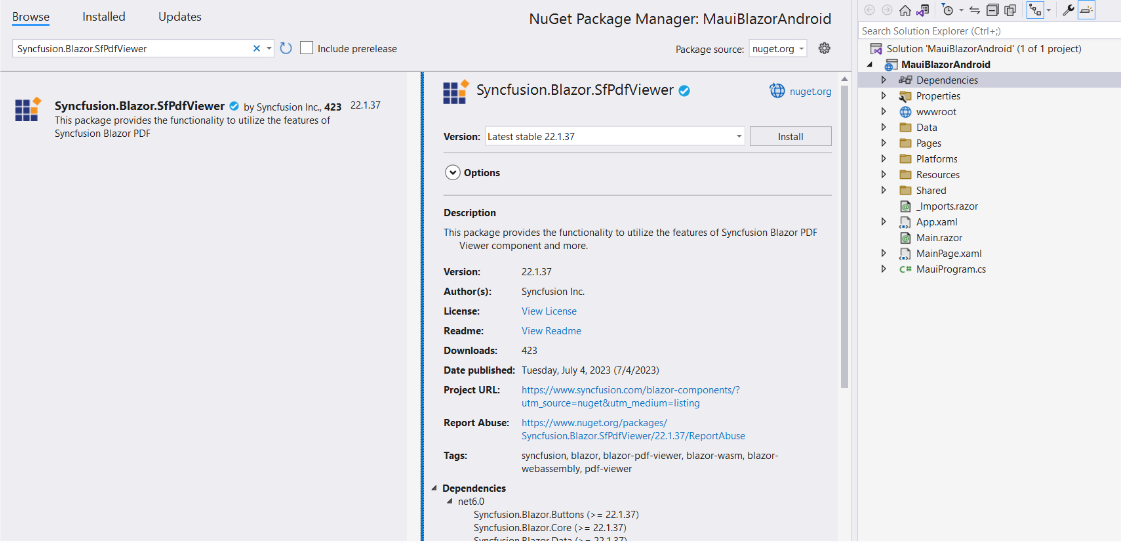Image resolution: width=1121 pixels, height=543 pixels.
Task: Click the Home icon in Solution Explorer
Action: (904, 10)
